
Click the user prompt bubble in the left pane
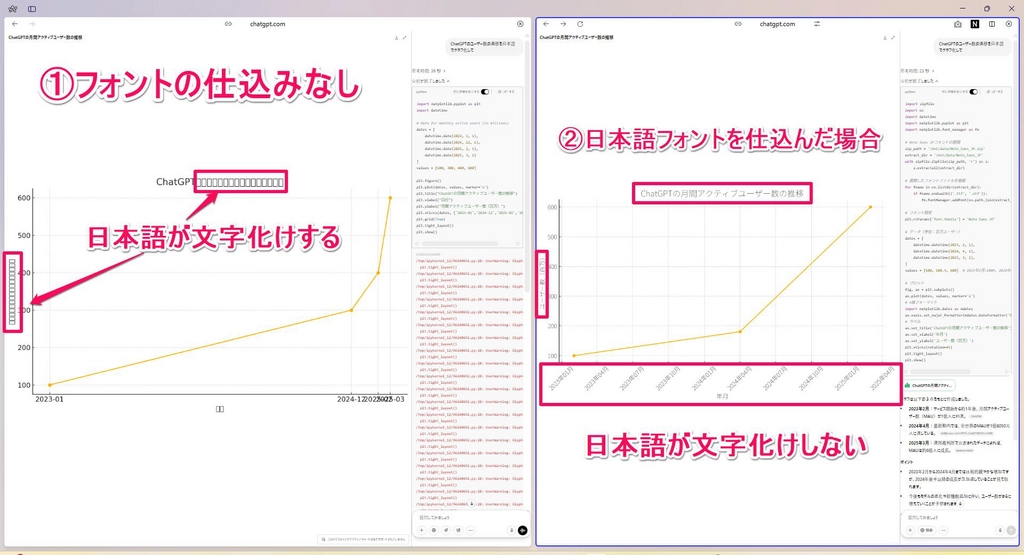tap(483, 47)
